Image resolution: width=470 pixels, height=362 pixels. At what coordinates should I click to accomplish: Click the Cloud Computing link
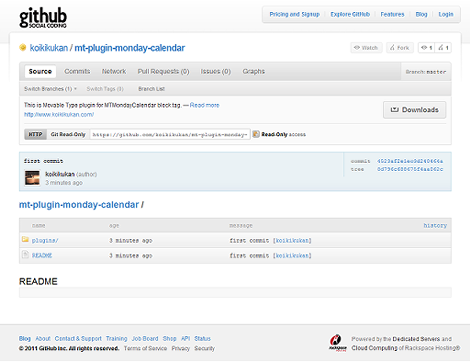point(374,348)
